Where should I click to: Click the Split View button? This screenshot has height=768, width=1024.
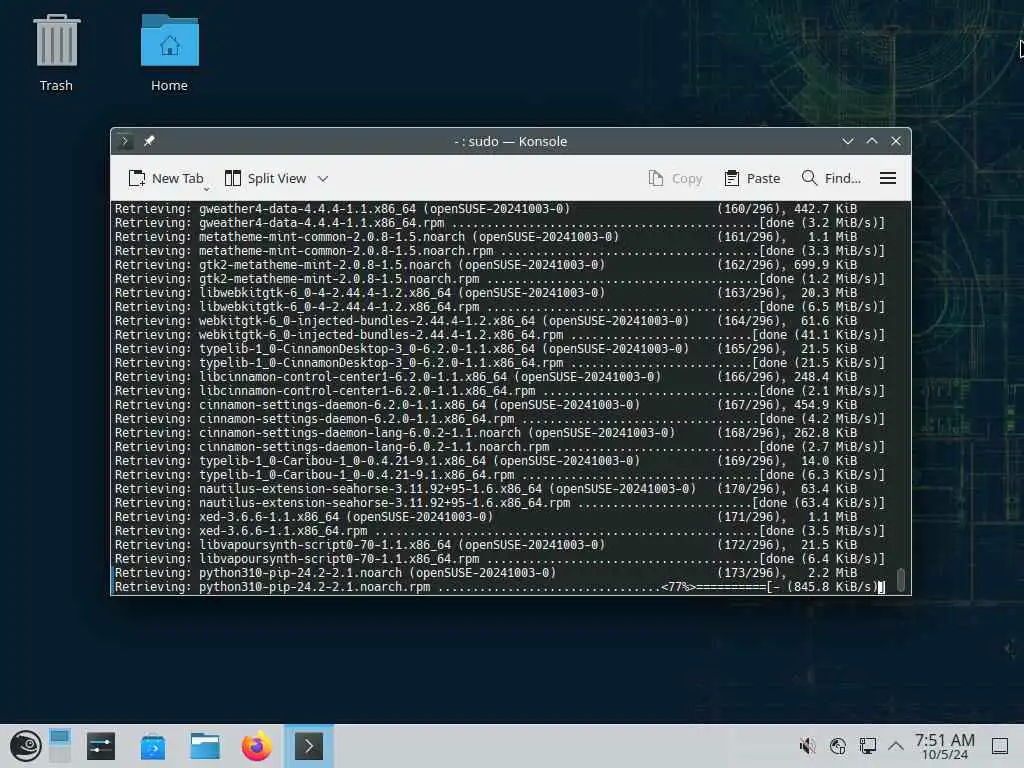[x=265, y=178]
